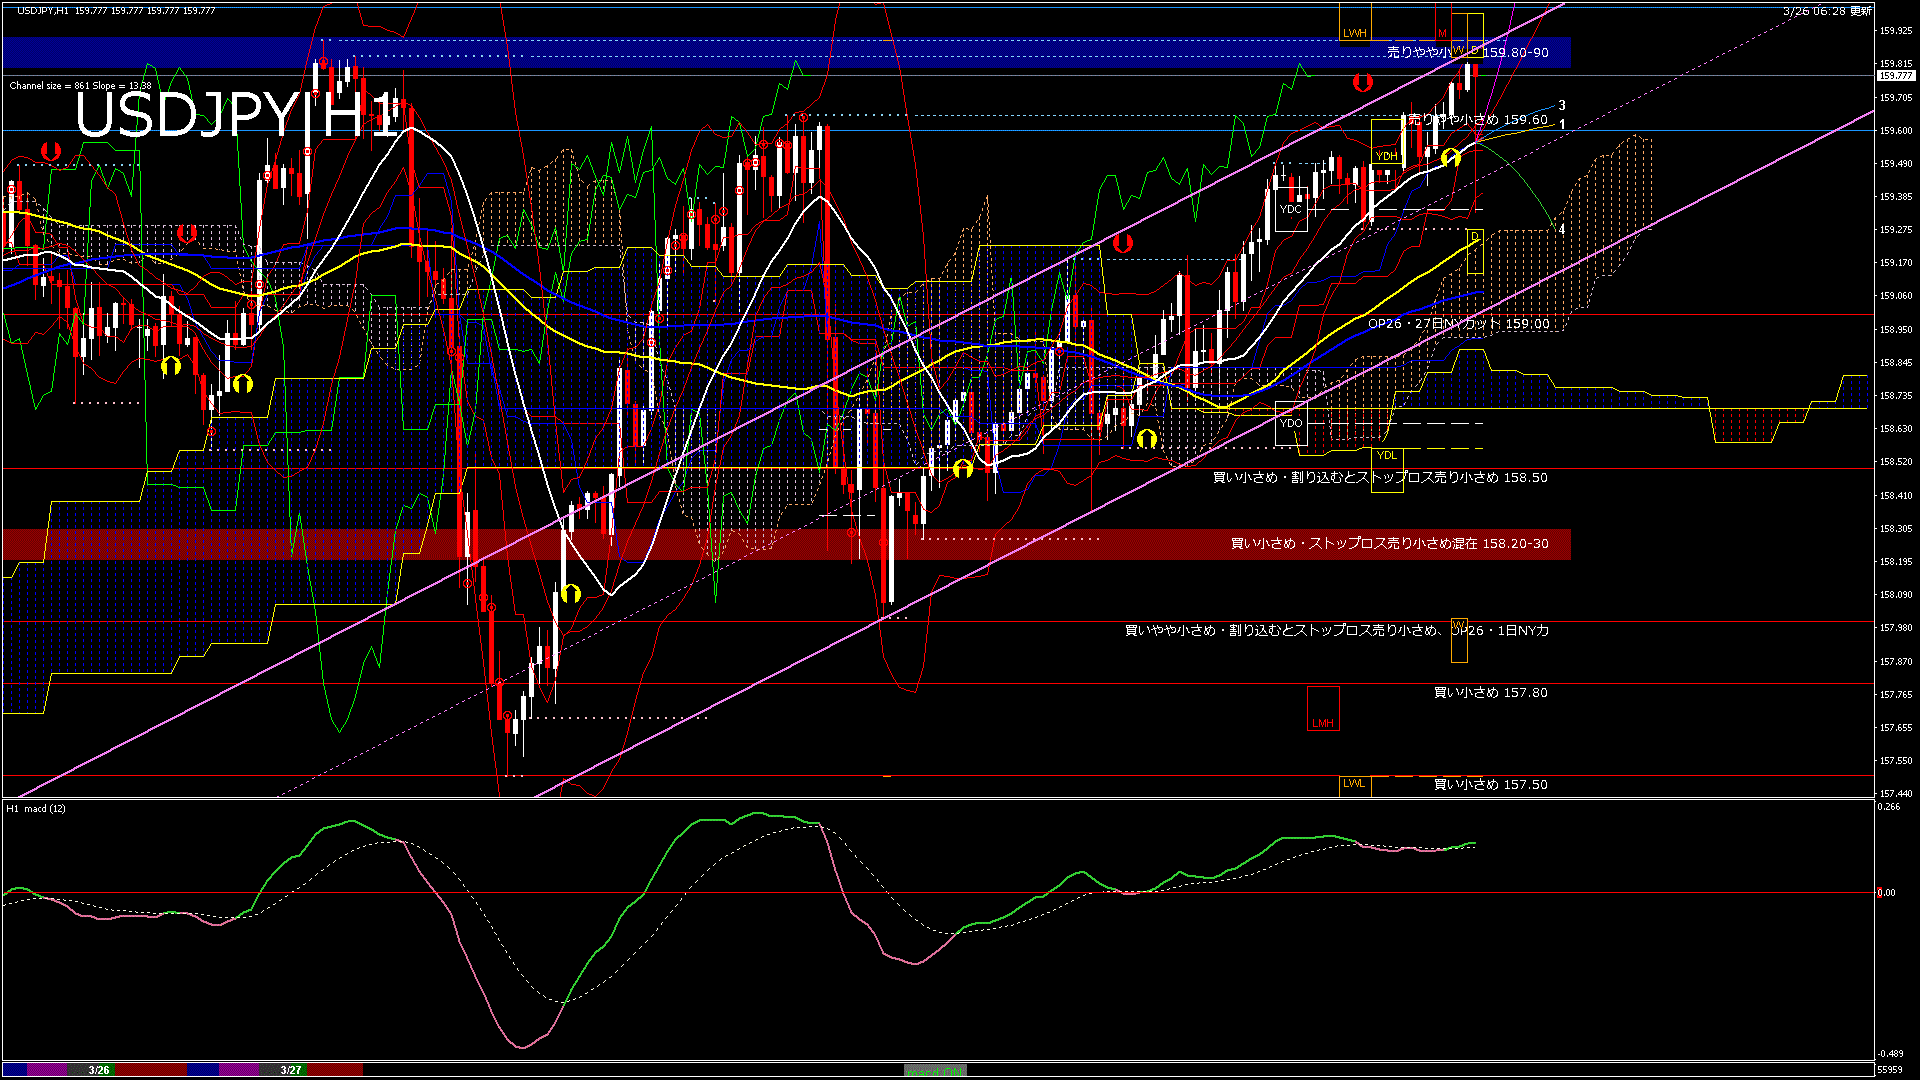This screenshot has width=1920, height=1080.
Task: Click the LWL last-week-low marker label
Action: pyautogui.click(x=1354, y=784)
